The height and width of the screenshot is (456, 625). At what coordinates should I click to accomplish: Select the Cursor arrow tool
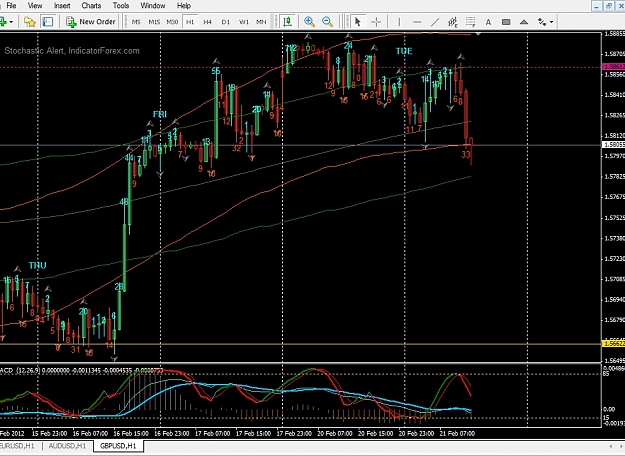click(x=358, y=22)
